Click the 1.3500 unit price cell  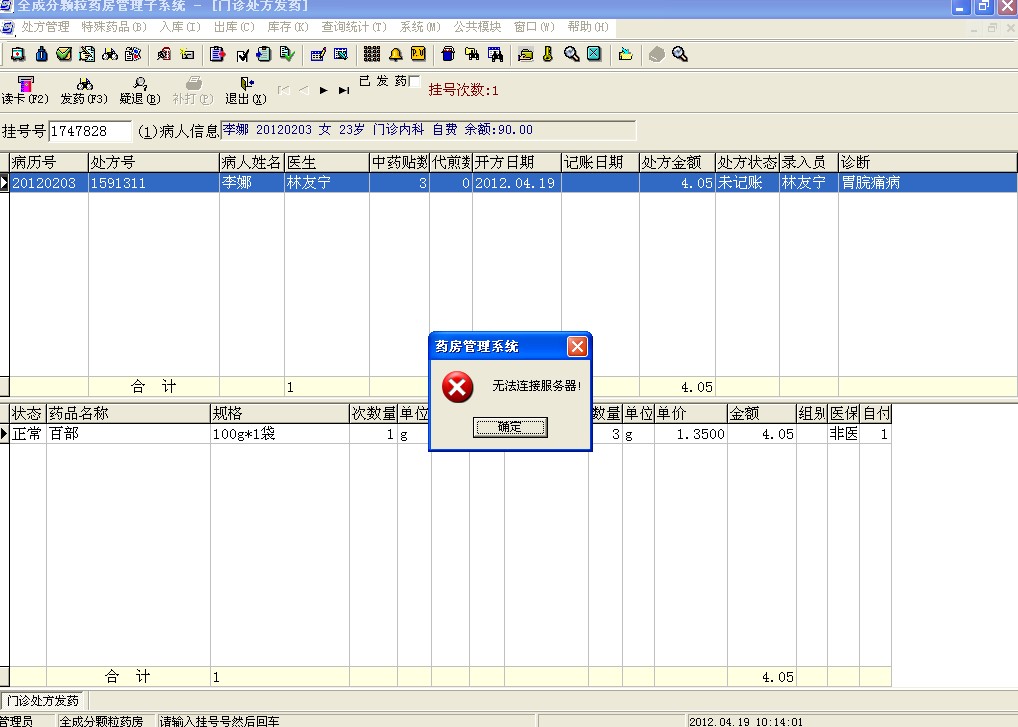point(691,434)
